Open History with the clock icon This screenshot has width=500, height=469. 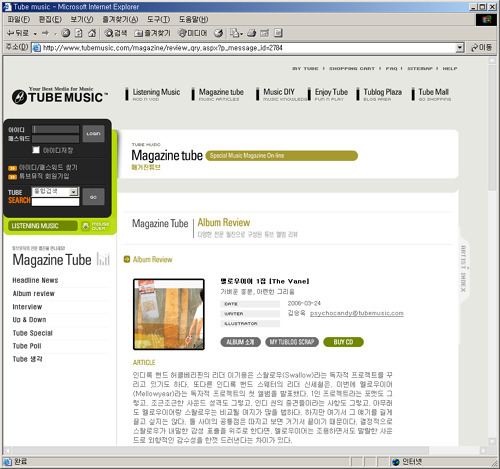tap(219, 33)
